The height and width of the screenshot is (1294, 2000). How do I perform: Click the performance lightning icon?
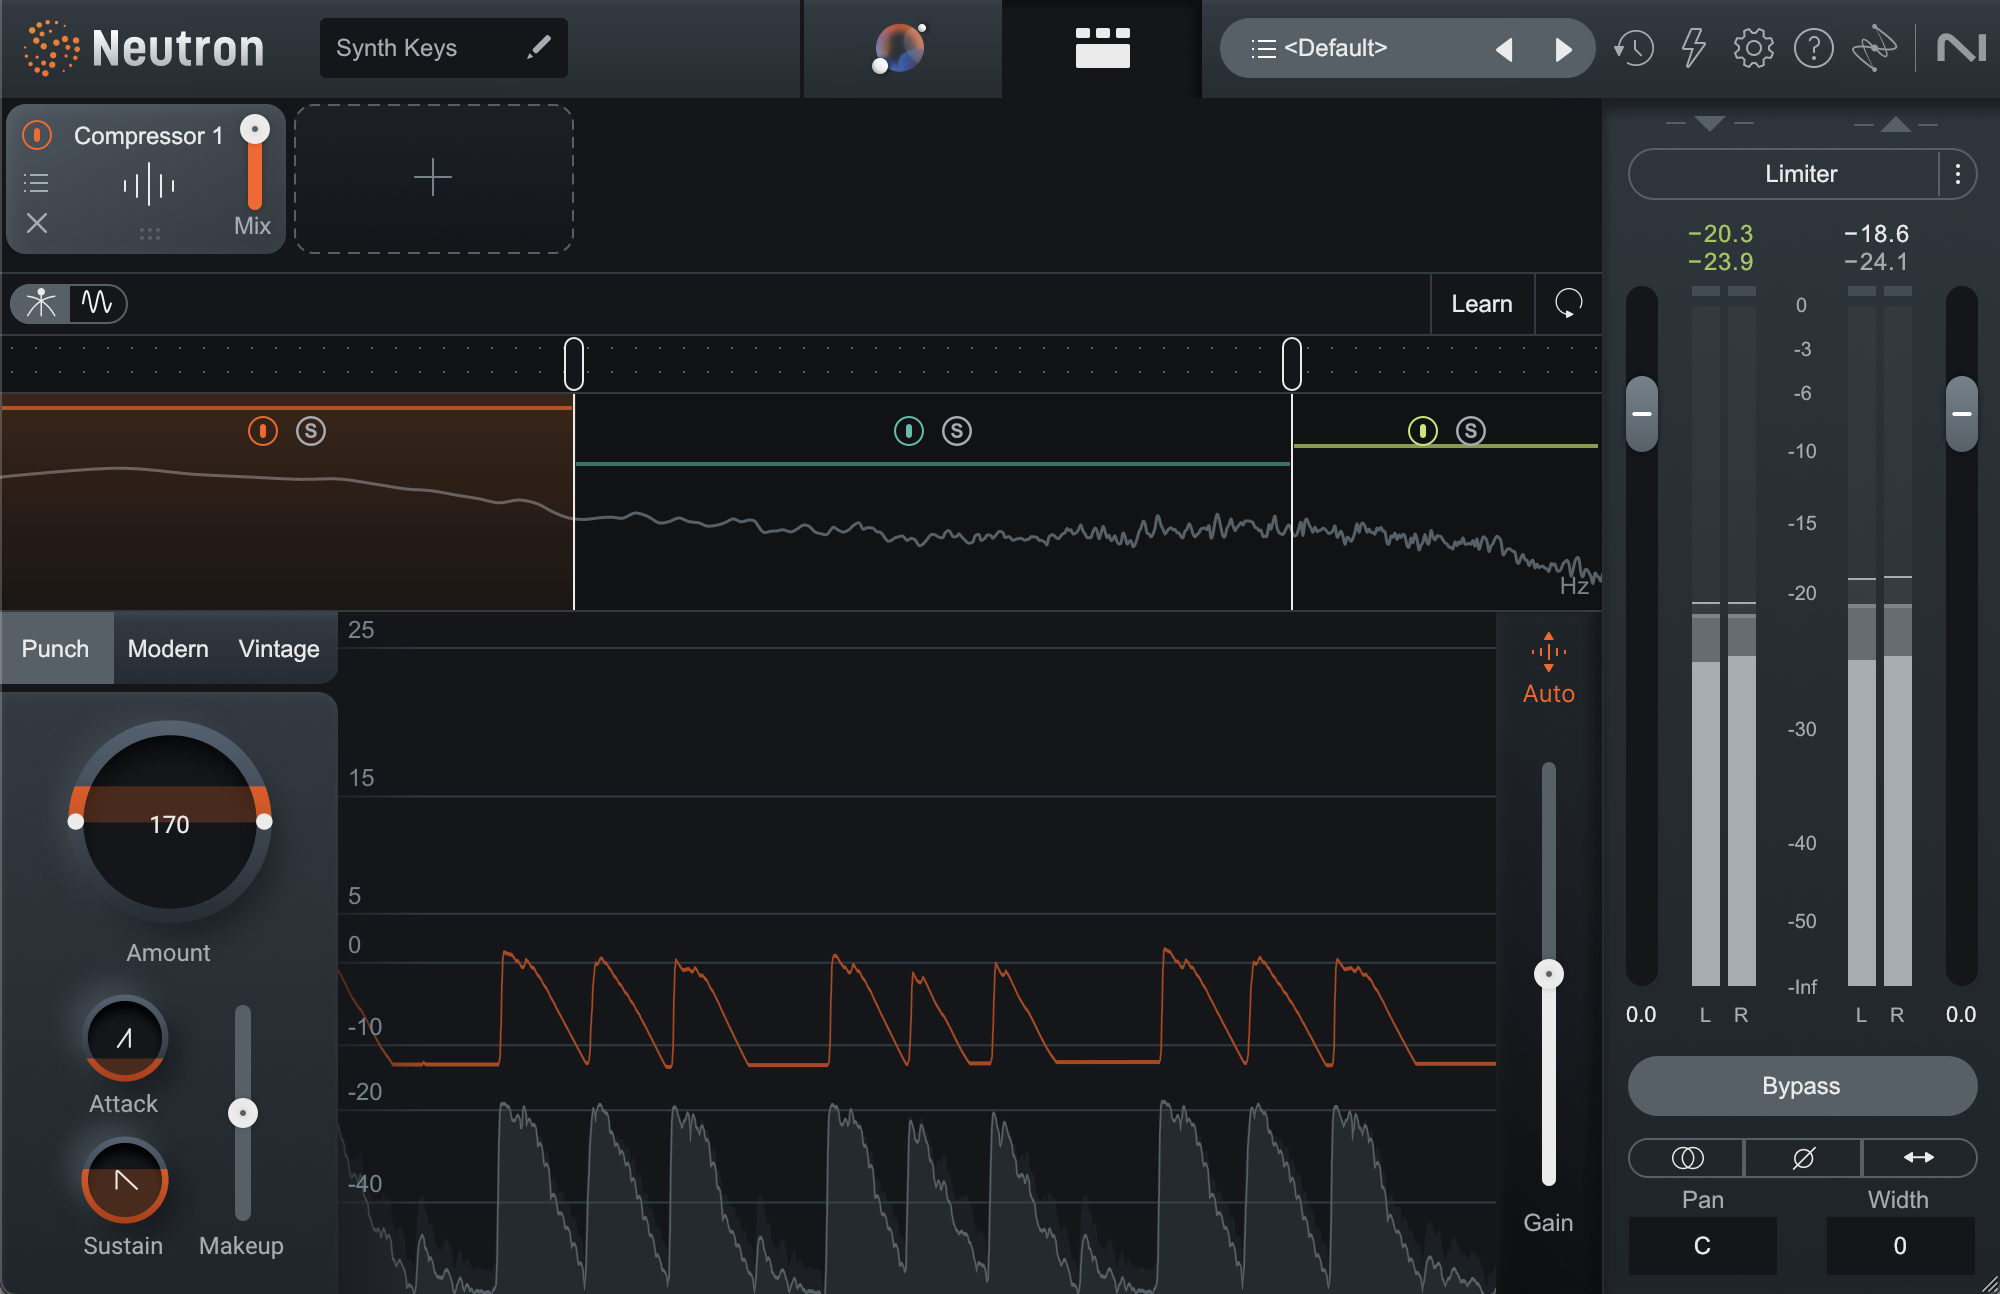click(x=1694, y=47)
